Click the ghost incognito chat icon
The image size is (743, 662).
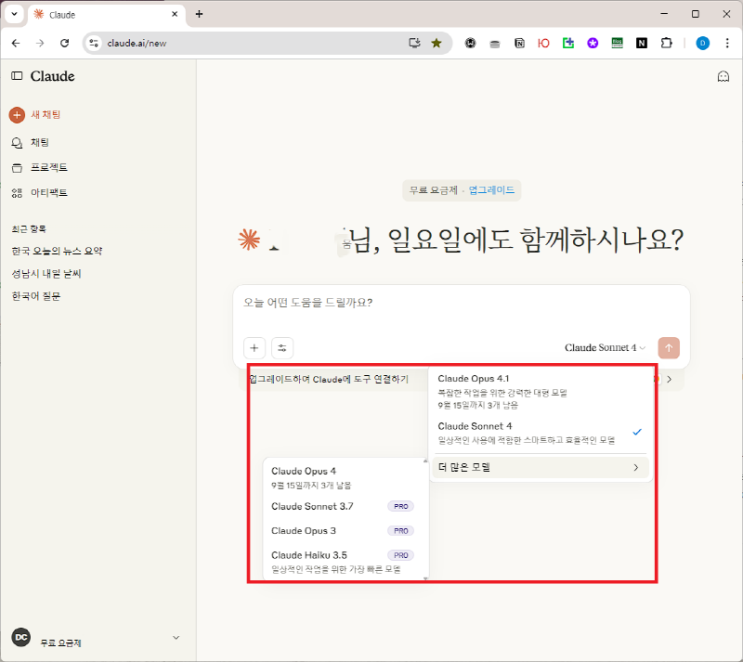coord(723,76)
